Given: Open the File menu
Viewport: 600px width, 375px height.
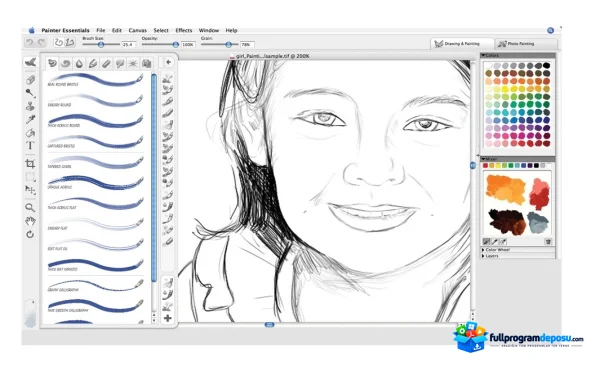Looking at the screenshot, I should (x=101, y=30).
